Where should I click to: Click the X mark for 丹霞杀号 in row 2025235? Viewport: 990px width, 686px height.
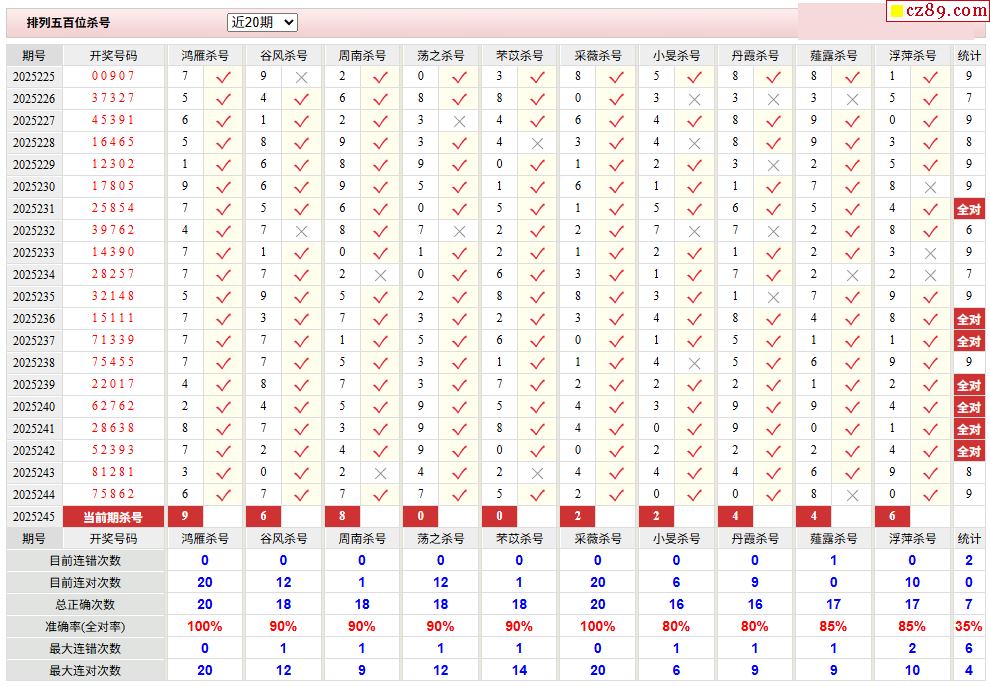coord(773,298)
